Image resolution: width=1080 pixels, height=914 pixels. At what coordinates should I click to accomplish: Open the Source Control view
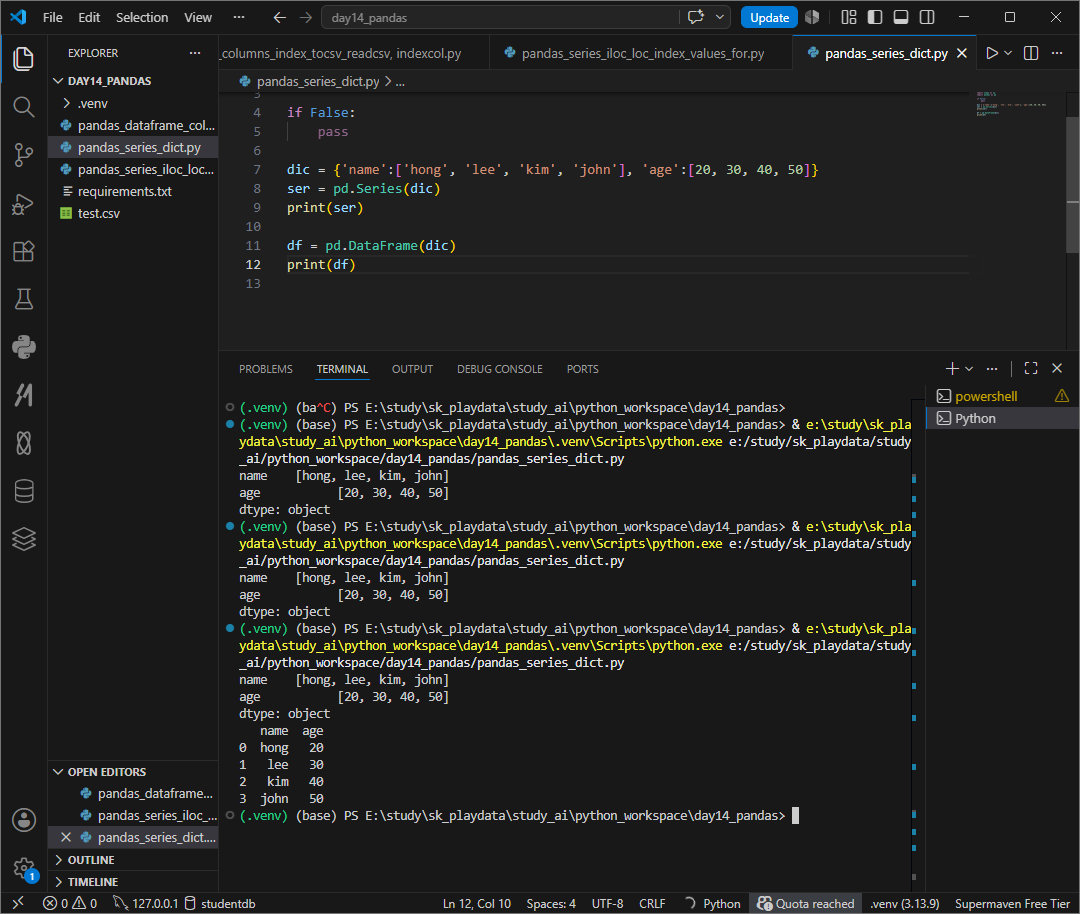pos(23,155)
